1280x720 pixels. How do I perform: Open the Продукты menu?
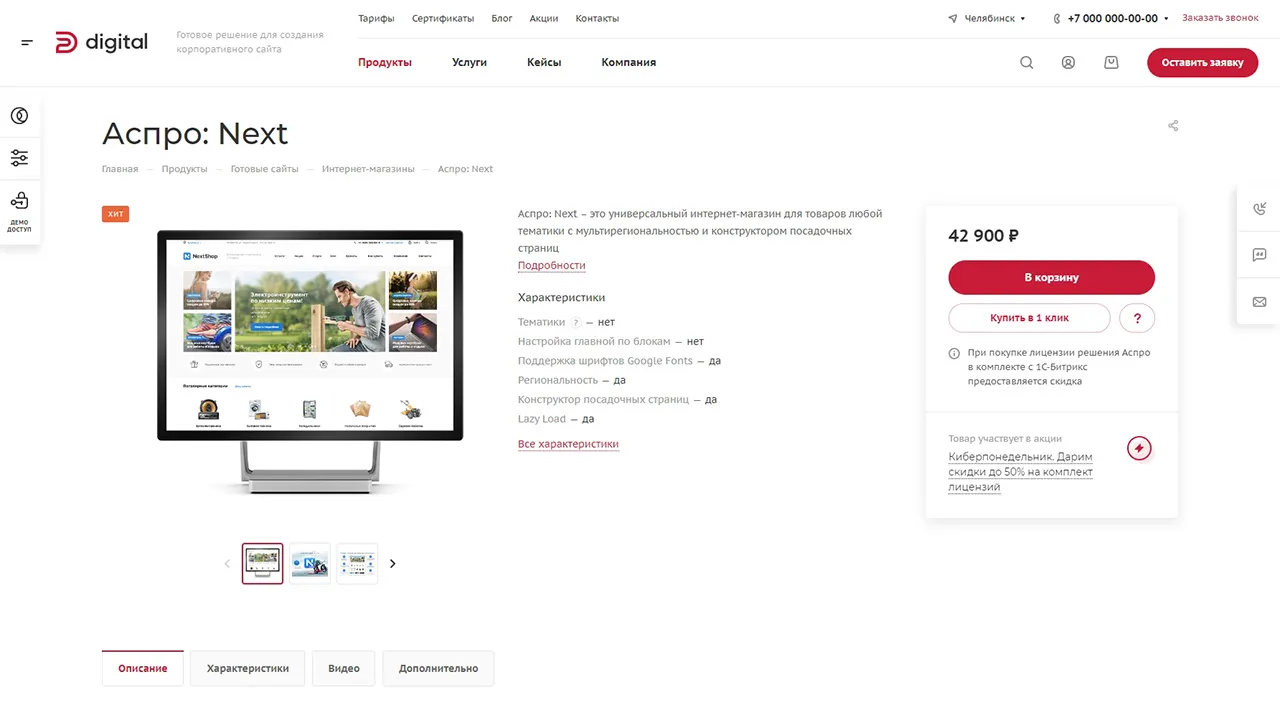(385, 62)
